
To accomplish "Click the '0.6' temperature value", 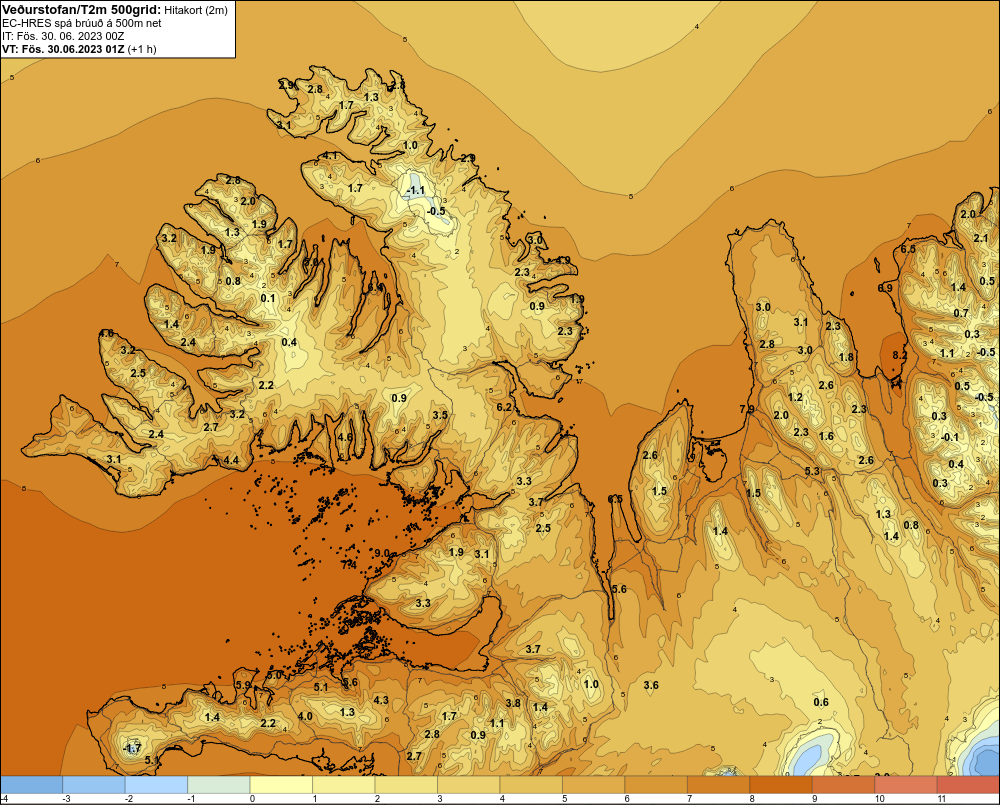I will pyautogui.click(x=821, y=702).
